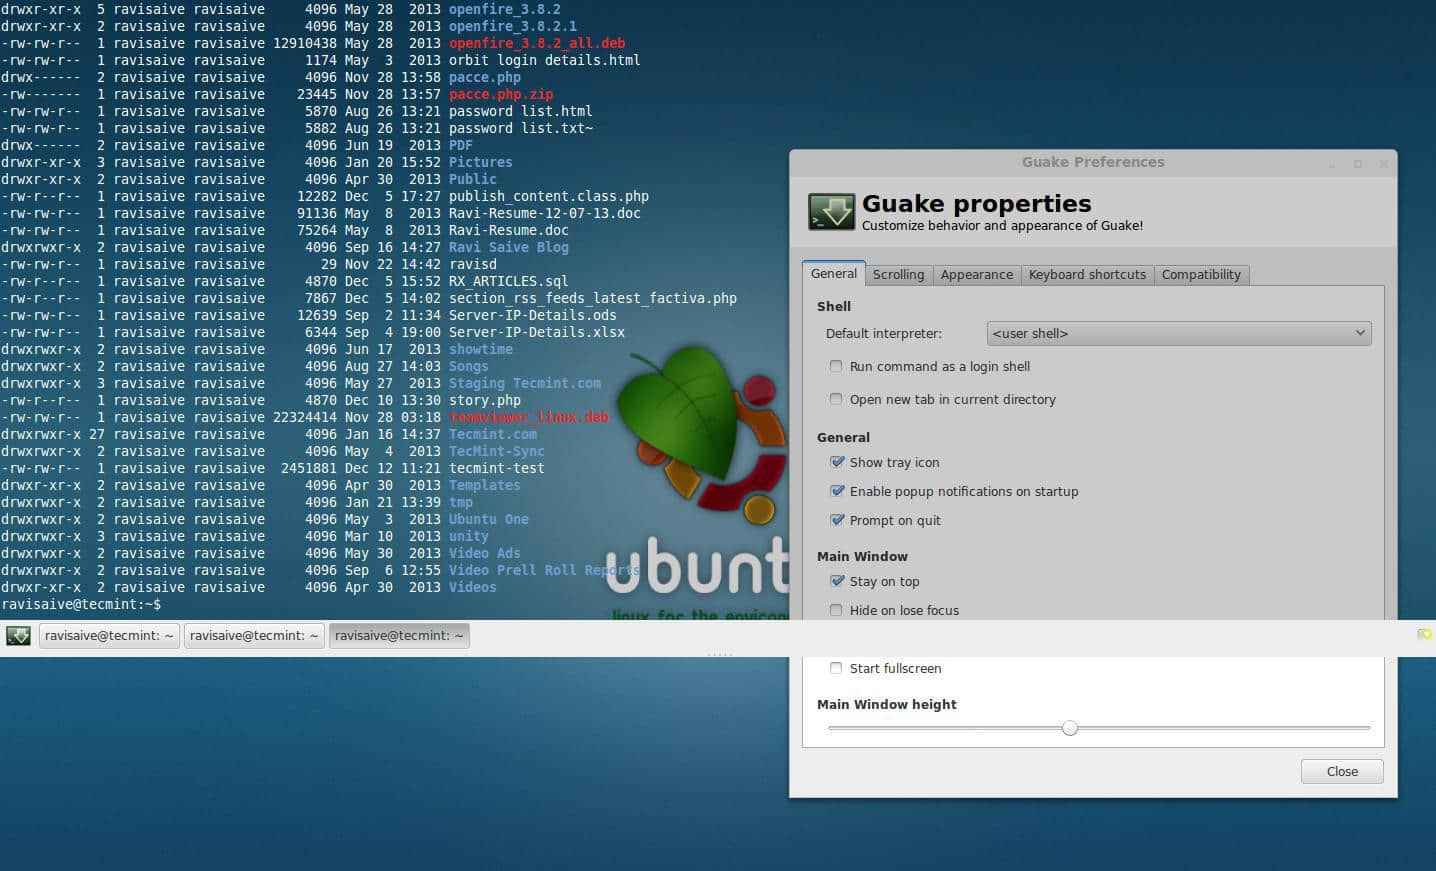Open the Default interpreter dropdown

point(1179,333)
